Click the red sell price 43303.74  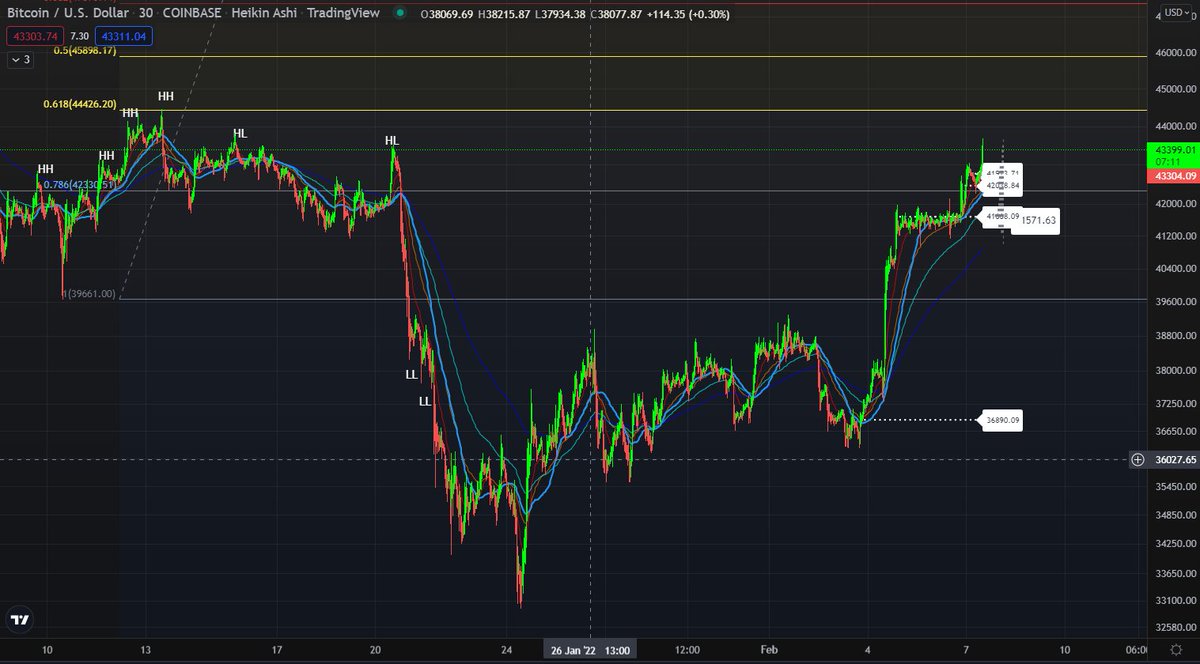34,35
